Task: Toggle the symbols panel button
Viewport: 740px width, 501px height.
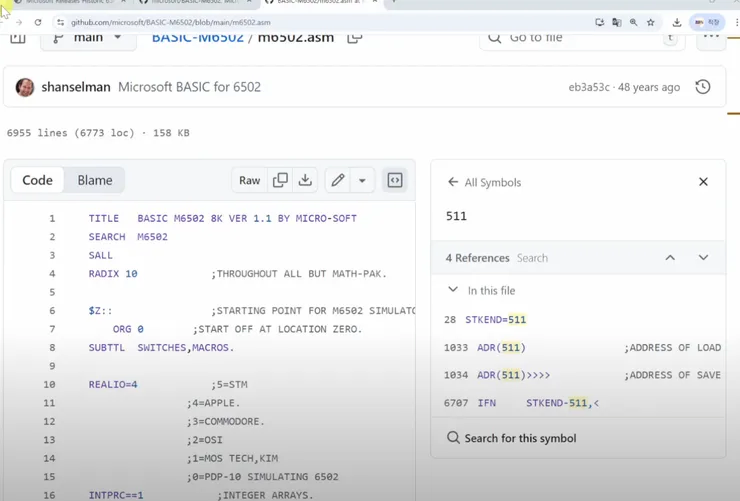Action: click(x=395, y=180)
